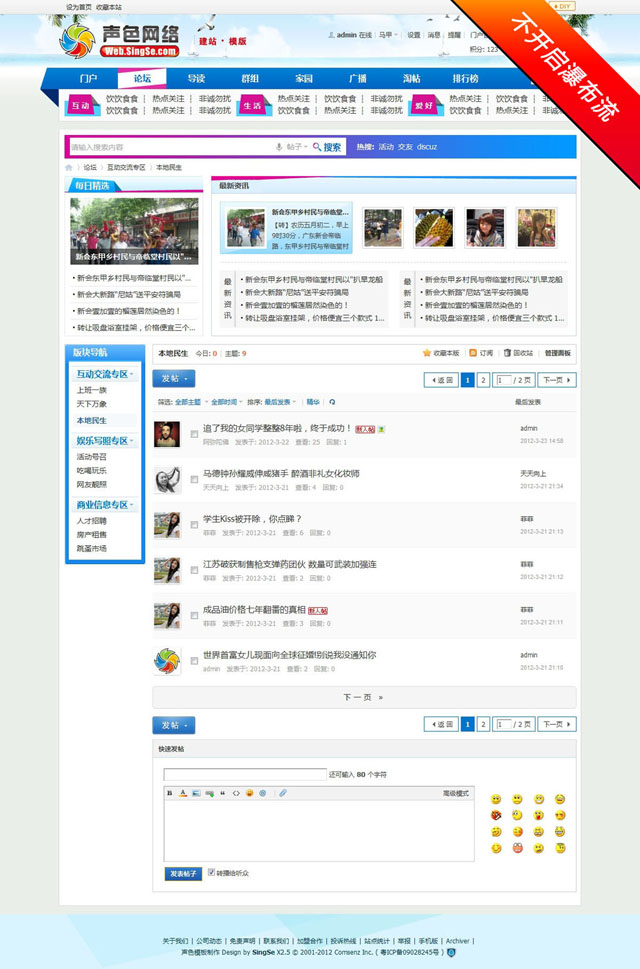Click the search text input field
This screenshot has width=640, height=969.
[x=170, y=147]
